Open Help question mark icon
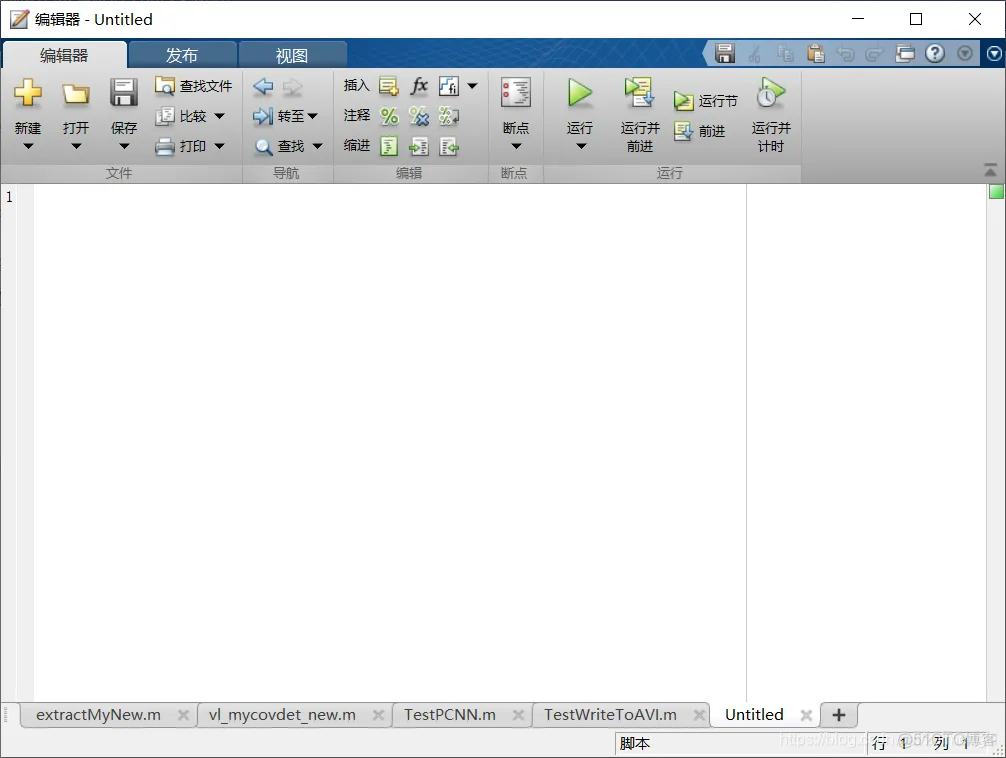This screenshot has width=1006, height=758. coord(935,53)
